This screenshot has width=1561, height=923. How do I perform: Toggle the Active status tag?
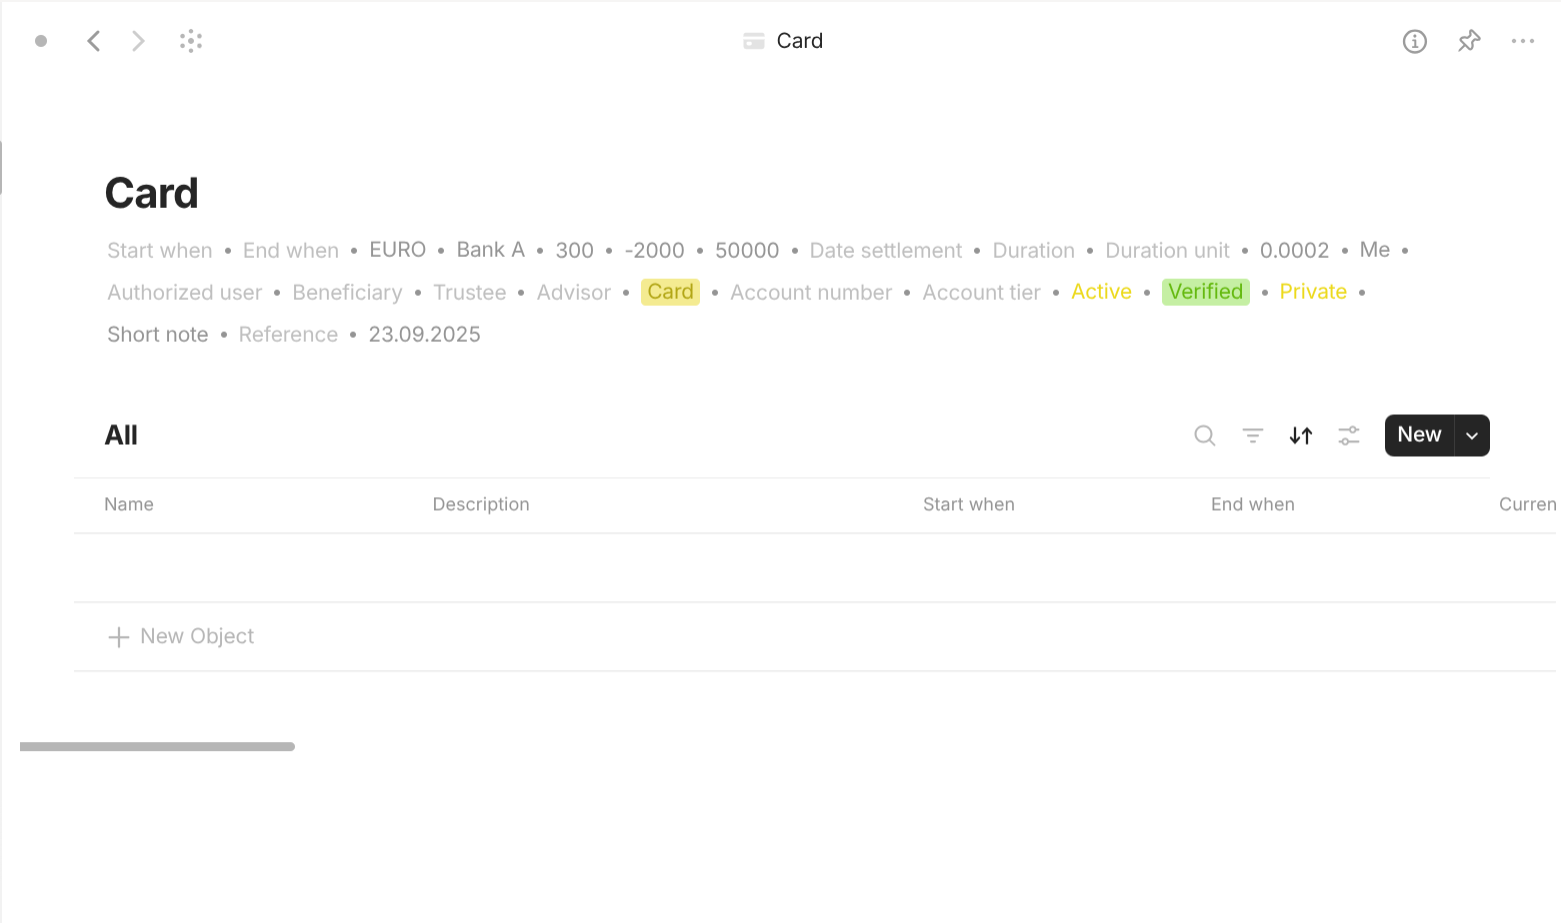click(x=1101, y=291)
